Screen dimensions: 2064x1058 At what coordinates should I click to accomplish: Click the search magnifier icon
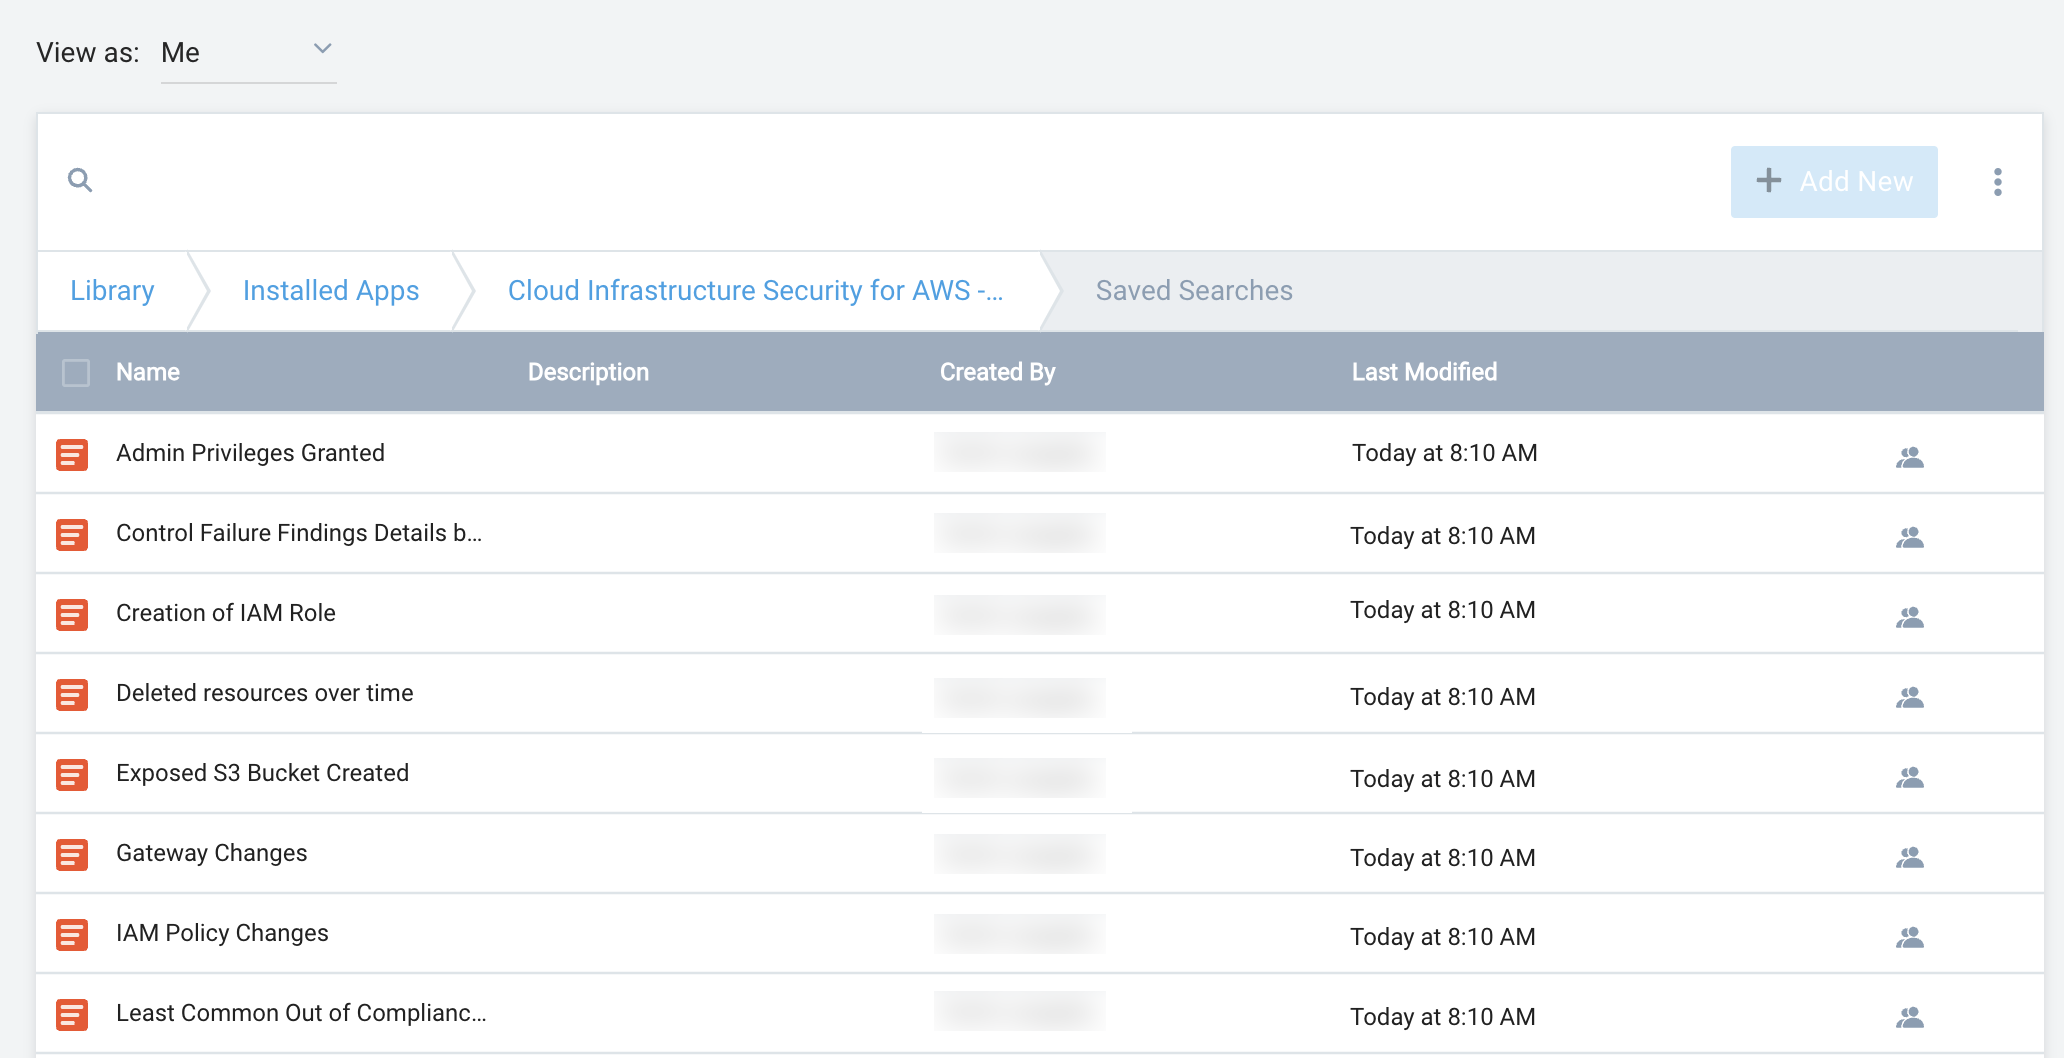point(80,180)
